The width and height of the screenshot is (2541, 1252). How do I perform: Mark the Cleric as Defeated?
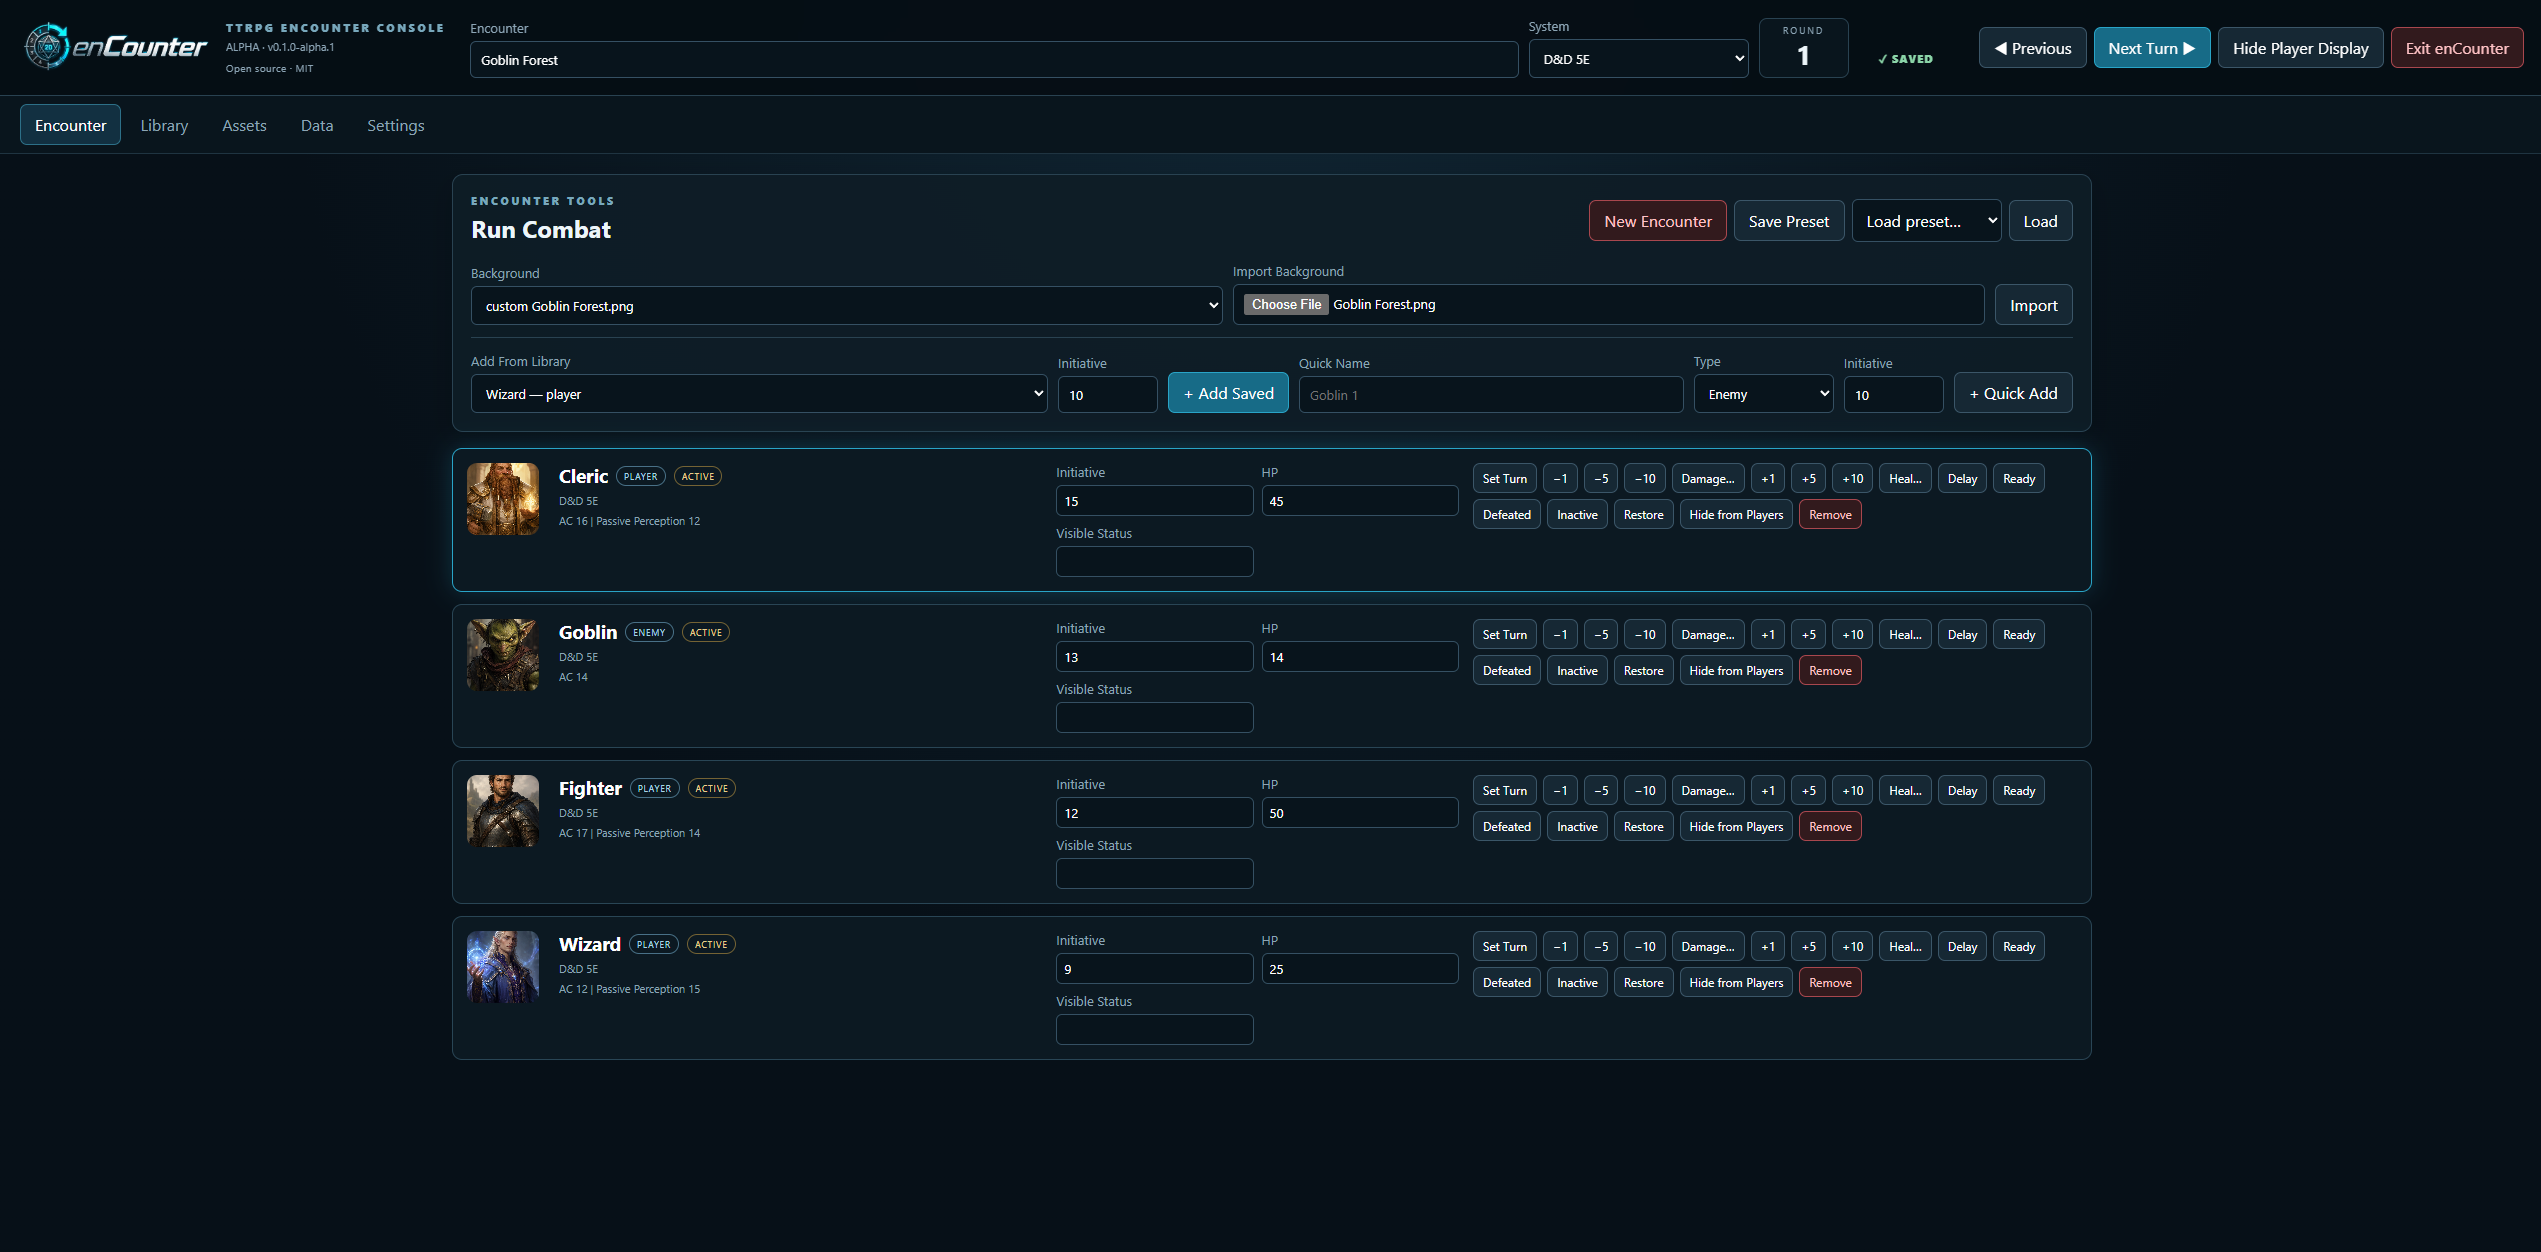[1506, 514]
